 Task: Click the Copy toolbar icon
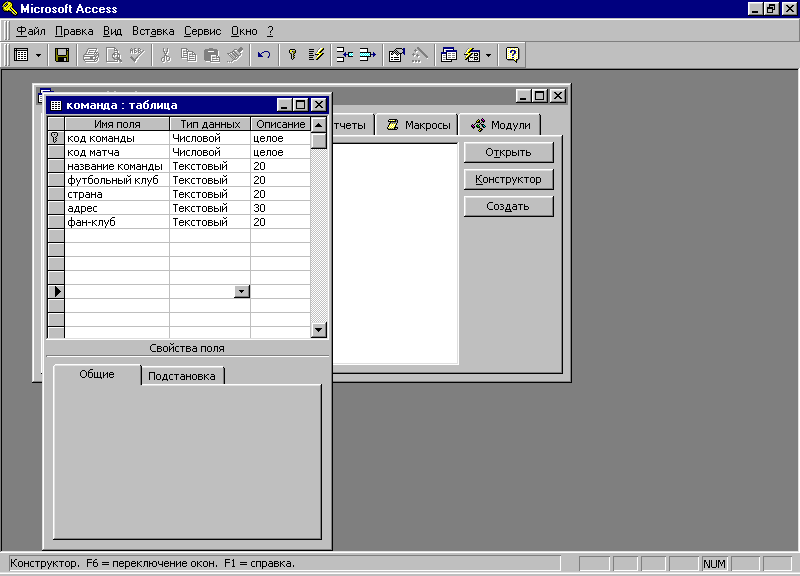tap(188, 55)
